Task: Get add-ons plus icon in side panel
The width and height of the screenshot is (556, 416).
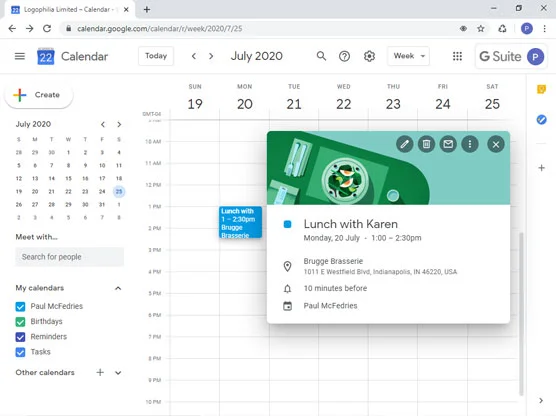Action: pyautogui.click(x=541, y=168)
